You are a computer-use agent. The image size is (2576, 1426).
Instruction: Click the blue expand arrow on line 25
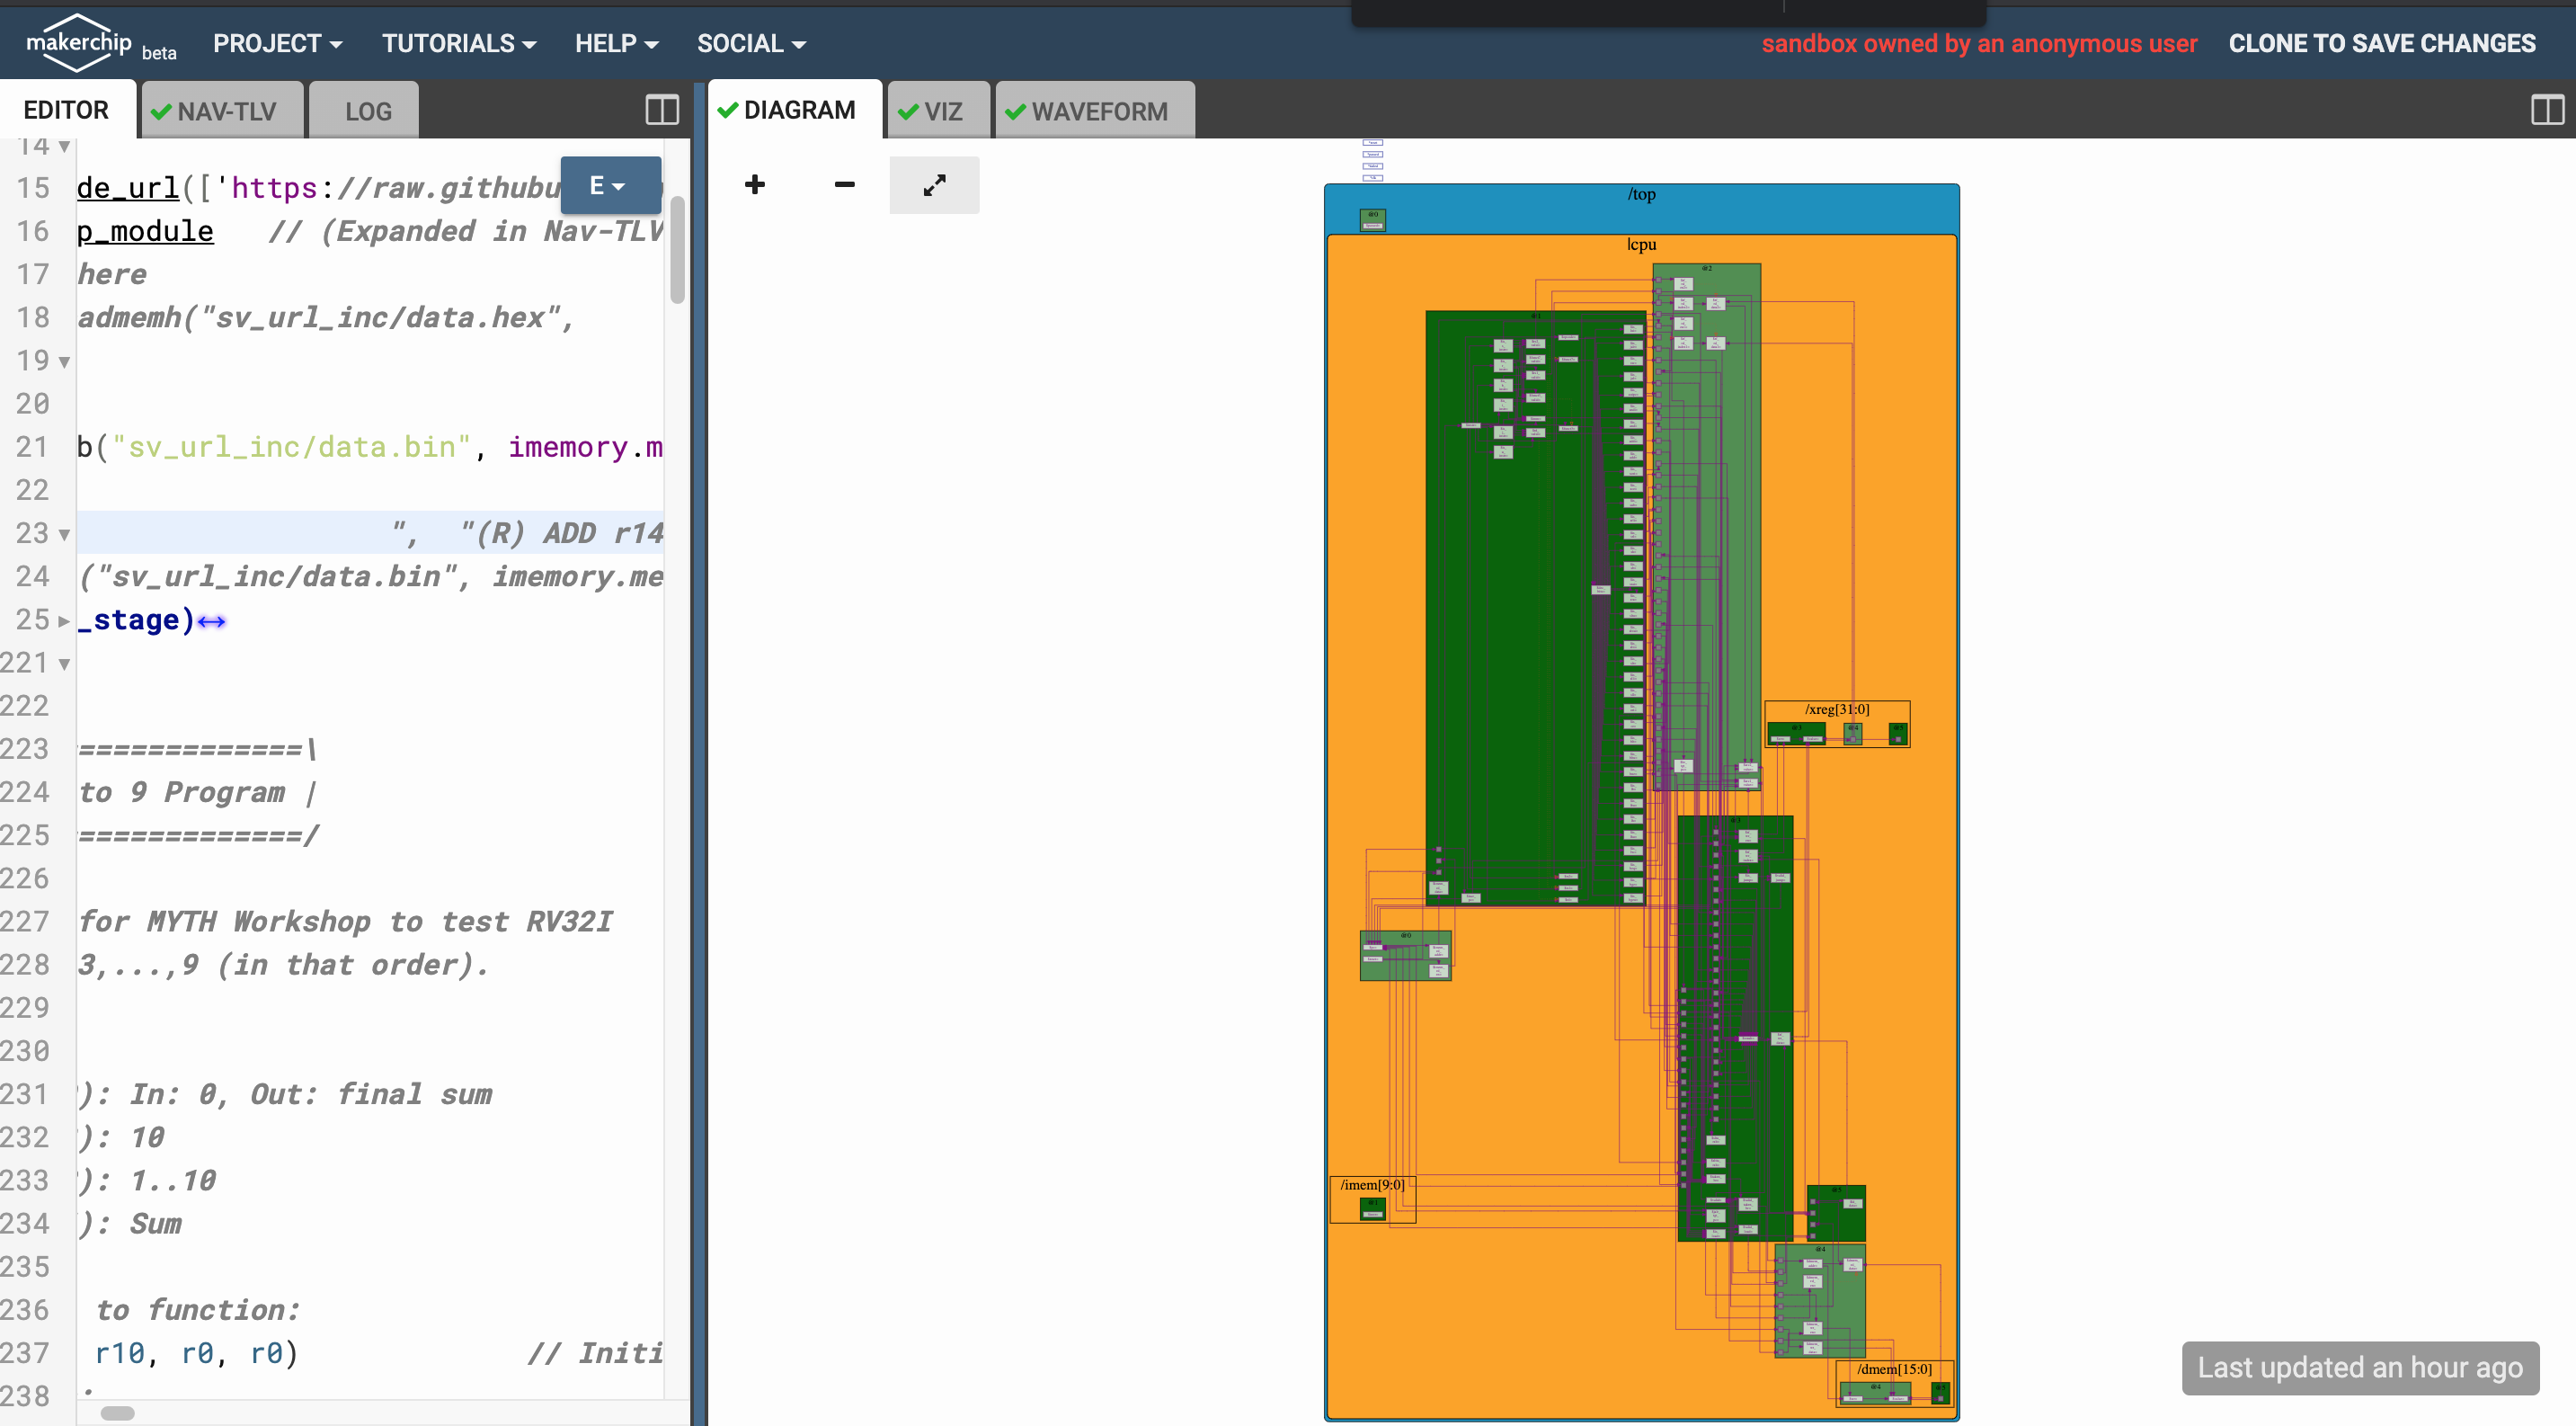[x=211, y=622]
